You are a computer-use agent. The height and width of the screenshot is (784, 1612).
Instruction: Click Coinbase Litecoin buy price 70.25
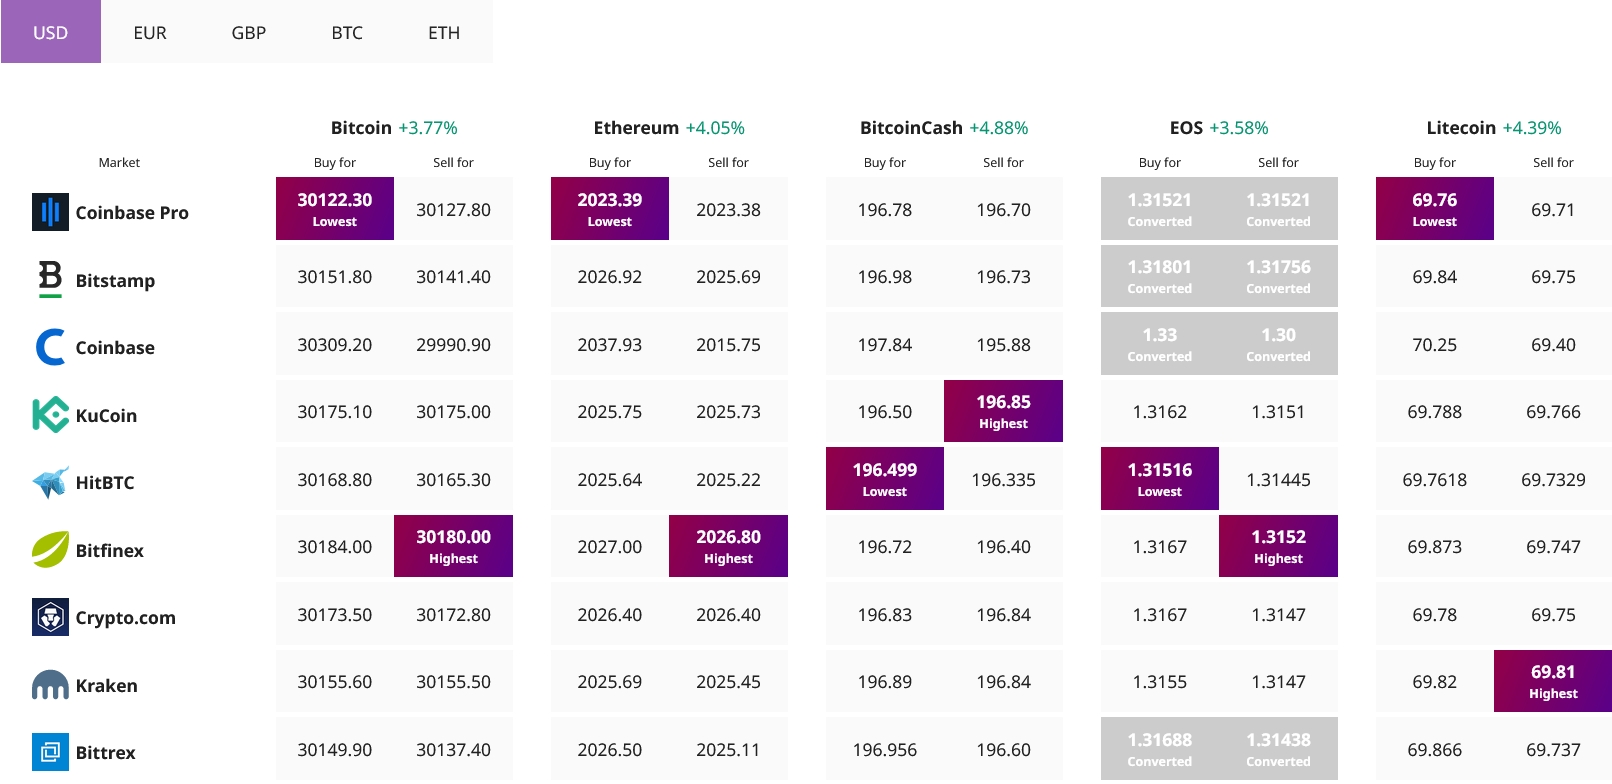coord(1435,344)
